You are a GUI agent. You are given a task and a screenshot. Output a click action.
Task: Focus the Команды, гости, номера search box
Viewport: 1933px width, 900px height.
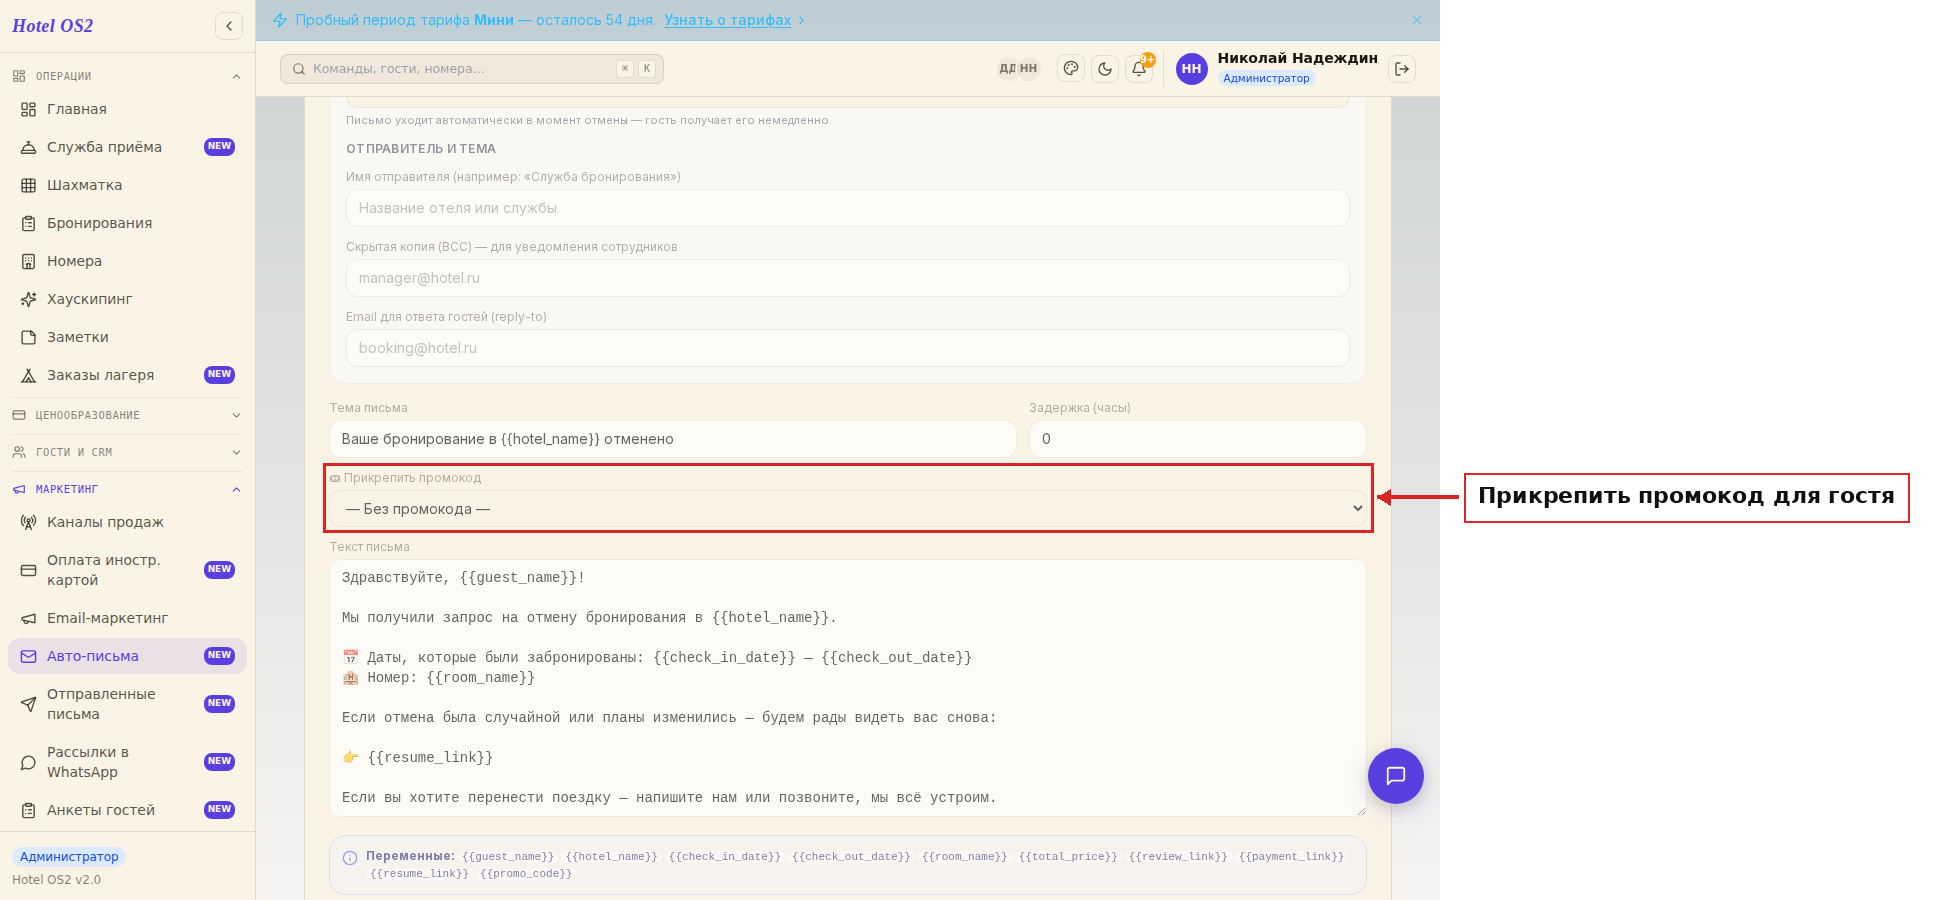[x=472, y=69]
